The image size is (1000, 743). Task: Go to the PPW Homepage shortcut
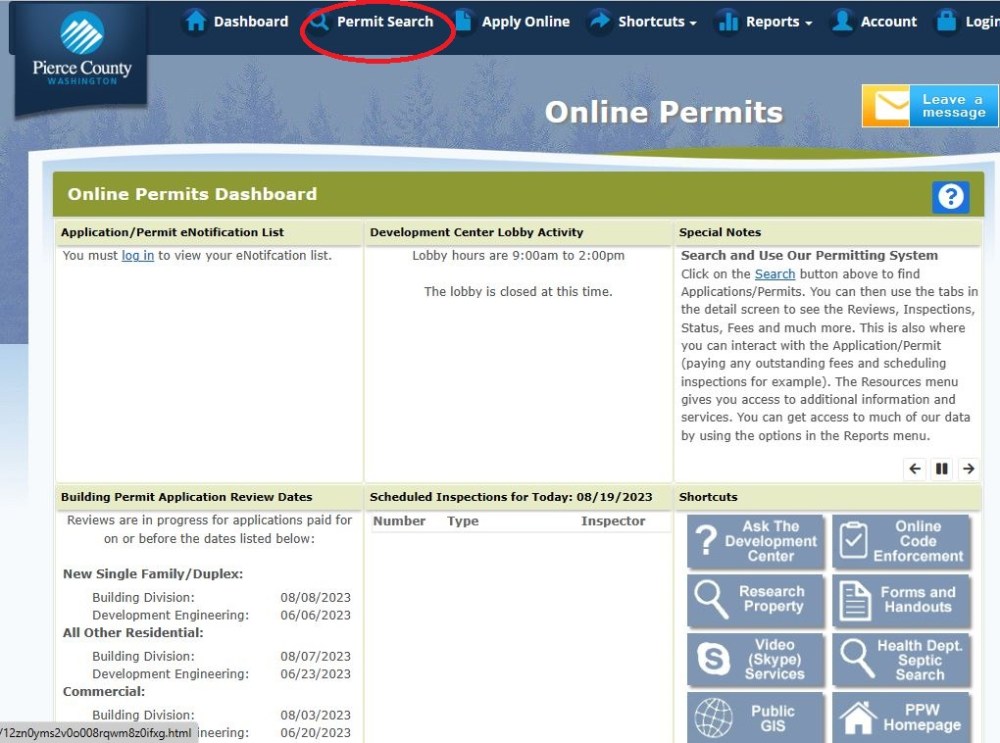[901, 717]
